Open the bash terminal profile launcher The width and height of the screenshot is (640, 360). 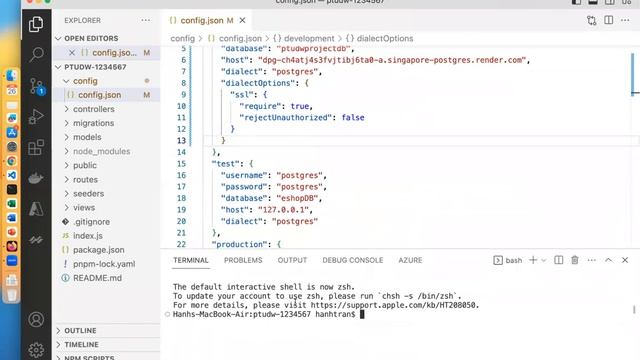(508, 260)
